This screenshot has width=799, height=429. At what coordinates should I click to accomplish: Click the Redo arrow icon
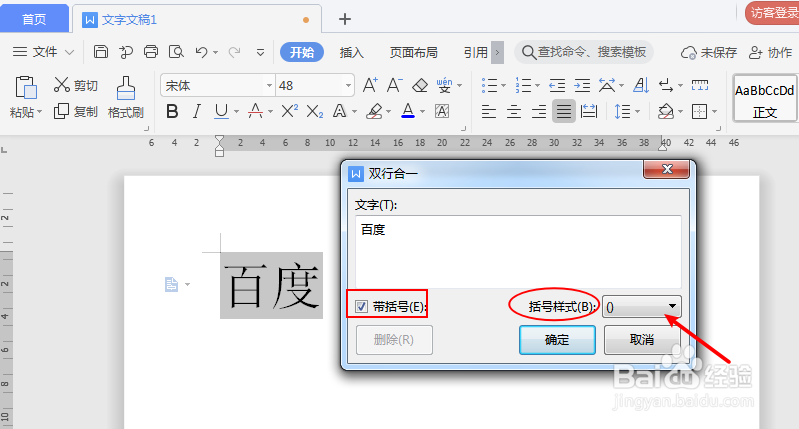coord(234,52)
